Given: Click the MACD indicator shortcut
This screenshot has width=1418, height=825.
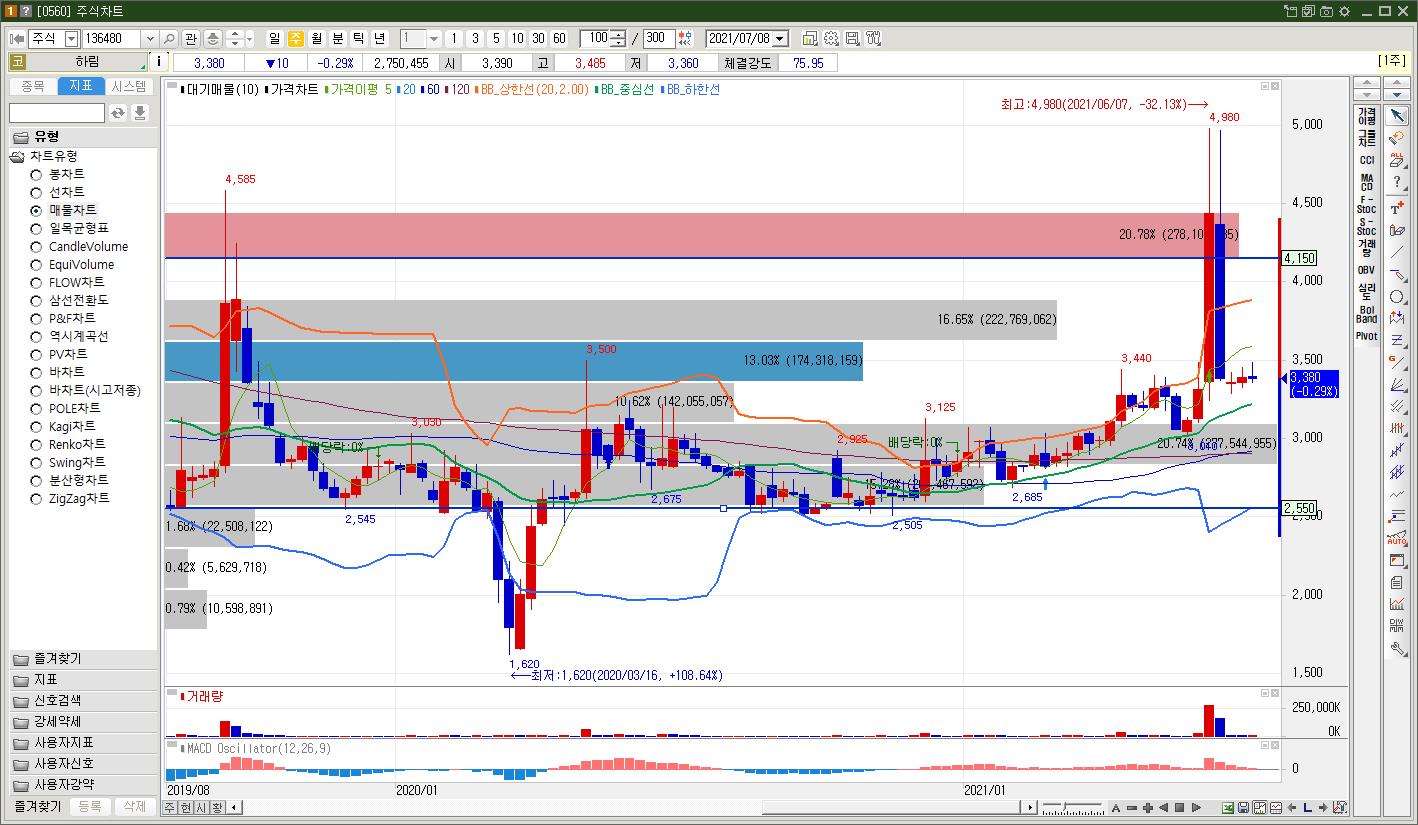Looking at the screenshot, I should [x=1366, y=182].
